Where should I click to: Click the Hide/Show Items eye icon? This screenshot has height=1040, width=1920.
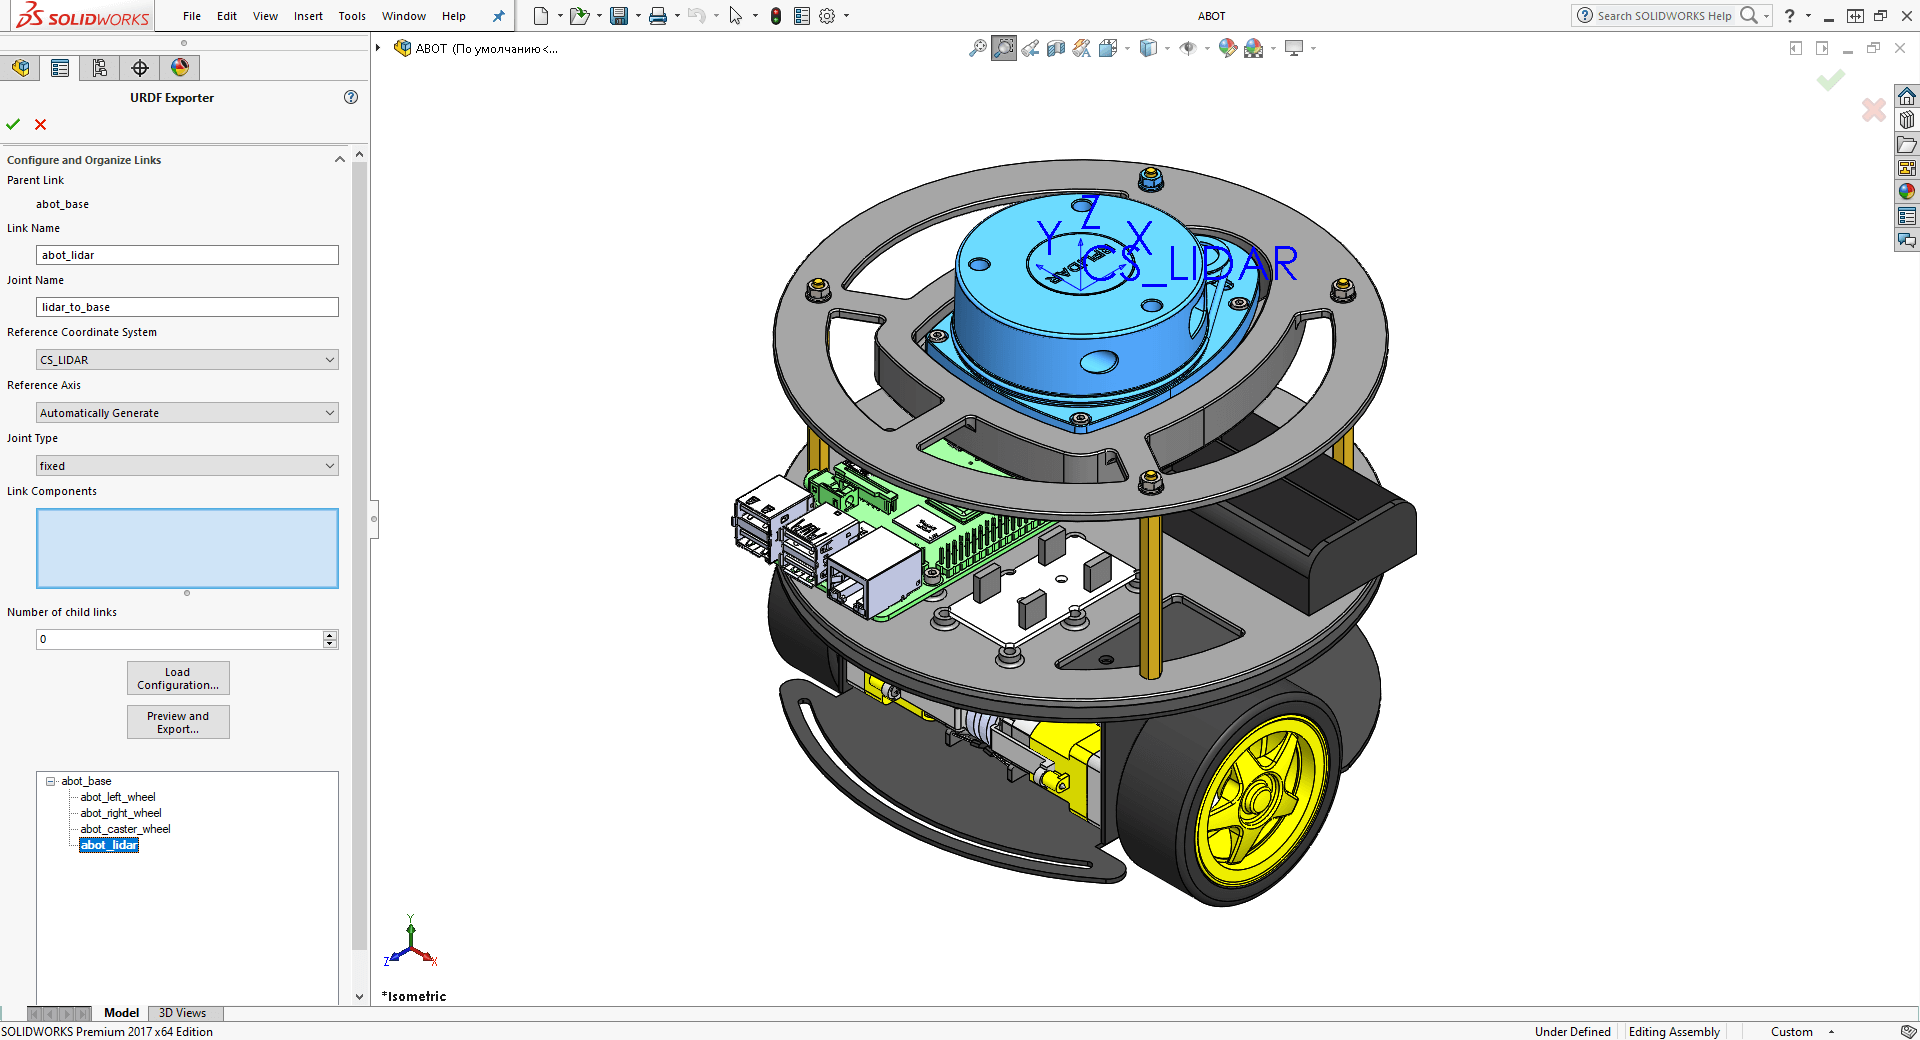coord(1189,48)
